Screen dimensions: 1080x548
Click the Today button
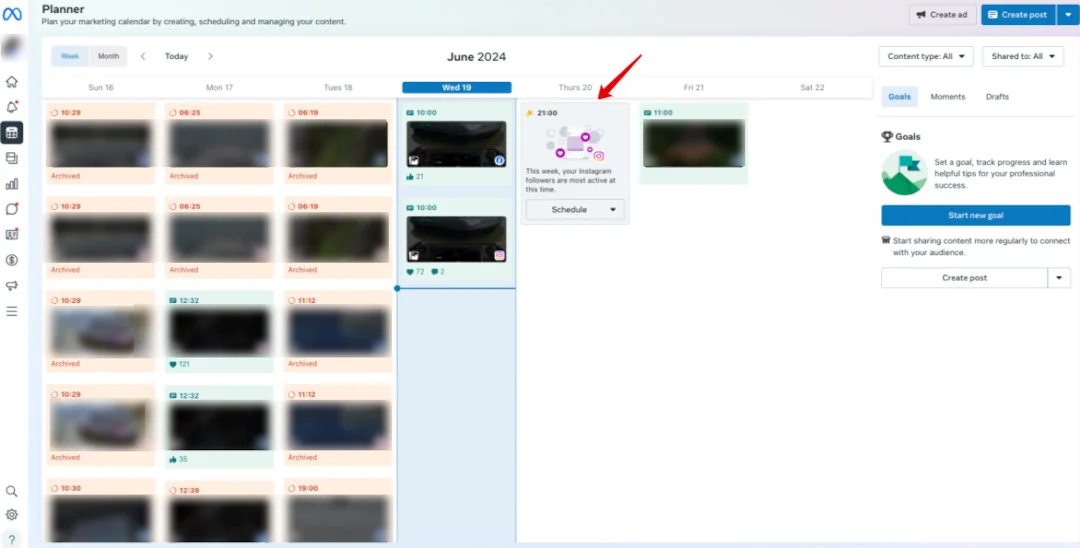click(x=176, y=56)
